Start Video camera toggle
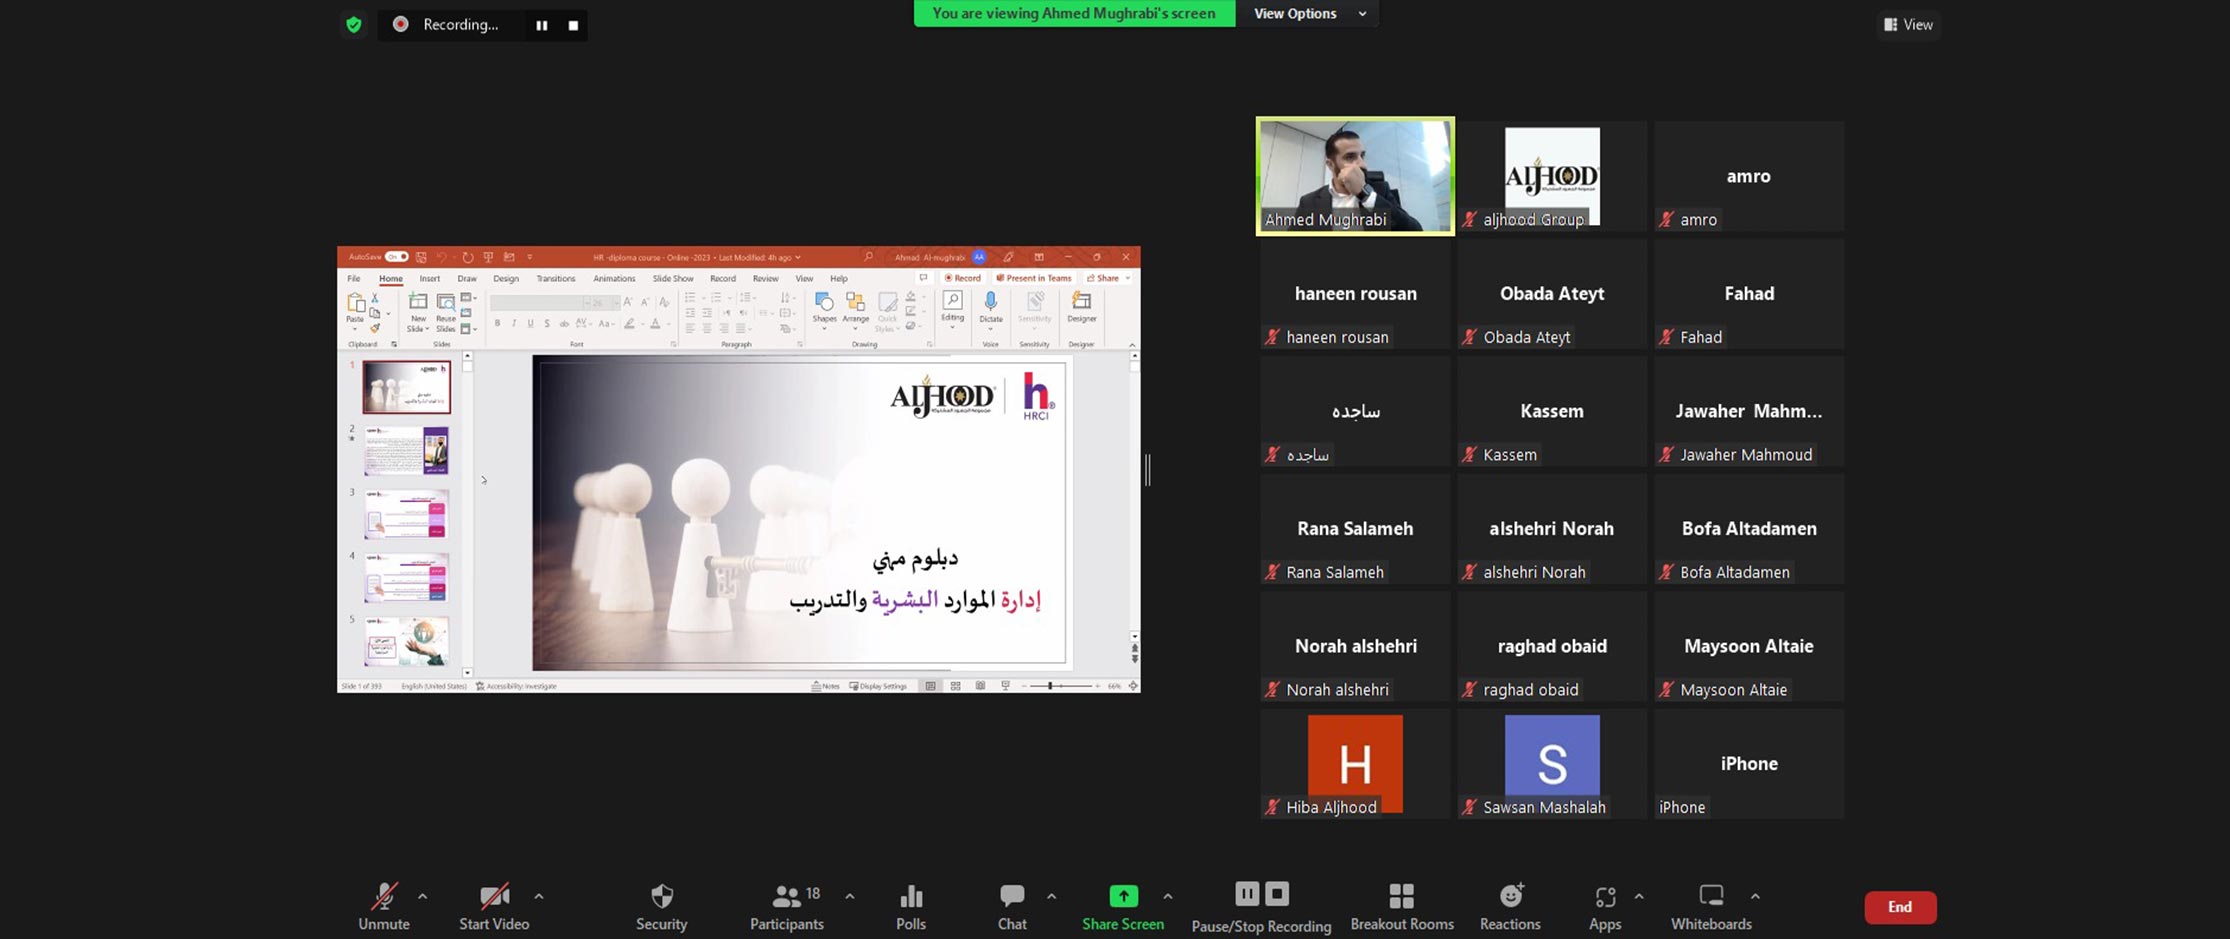Screen dimensions: 2230x939 click(493, 896)
